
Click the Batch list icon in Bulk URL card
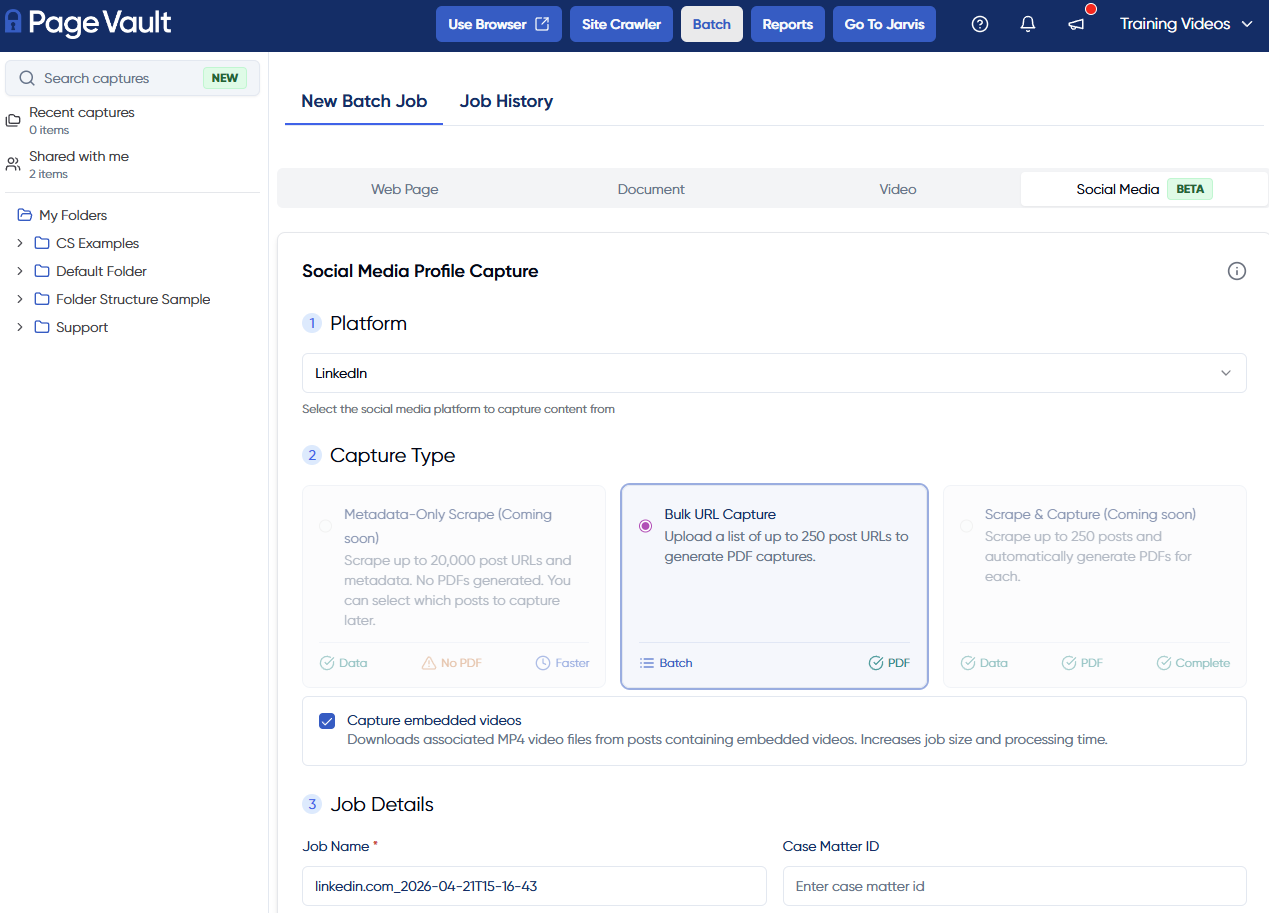(647, 663)
